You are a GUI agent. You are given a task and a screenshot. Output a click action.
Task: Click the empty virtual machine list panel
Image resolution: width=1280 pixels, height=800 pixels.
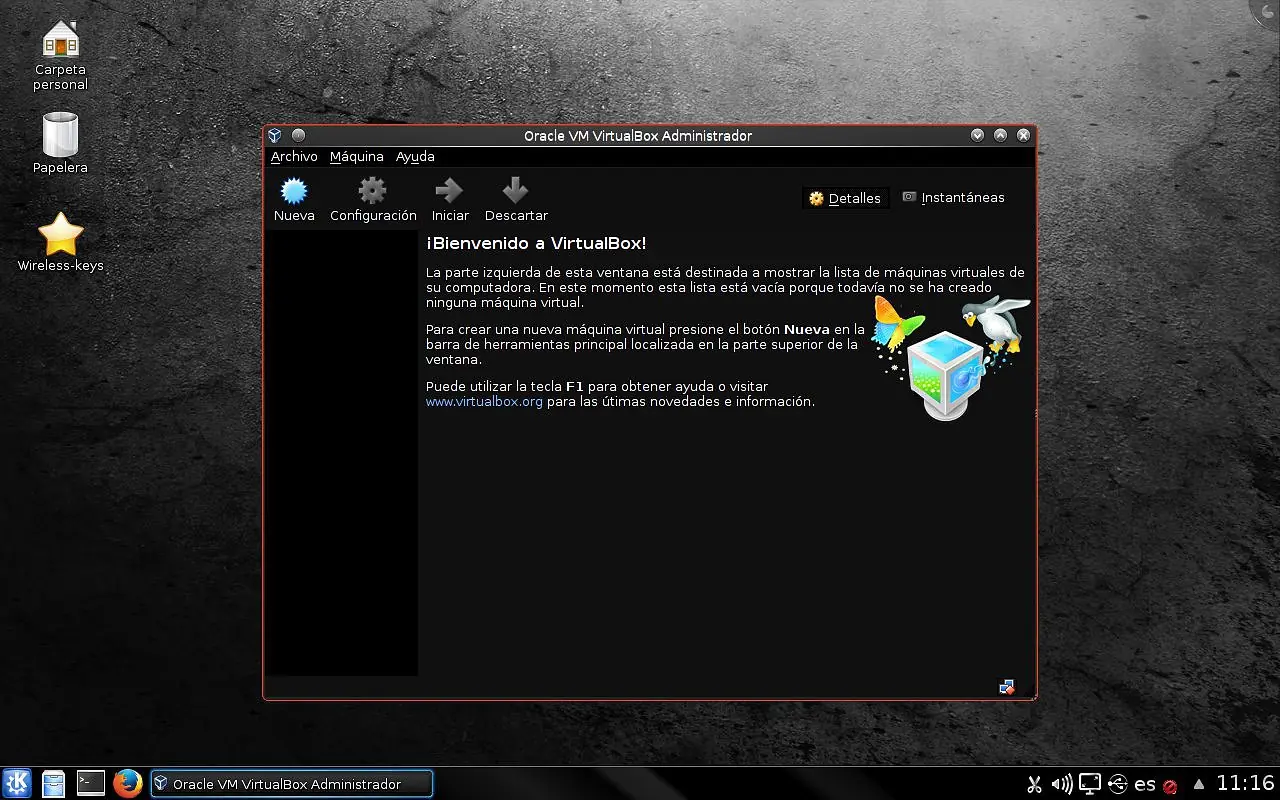point(341,453)
